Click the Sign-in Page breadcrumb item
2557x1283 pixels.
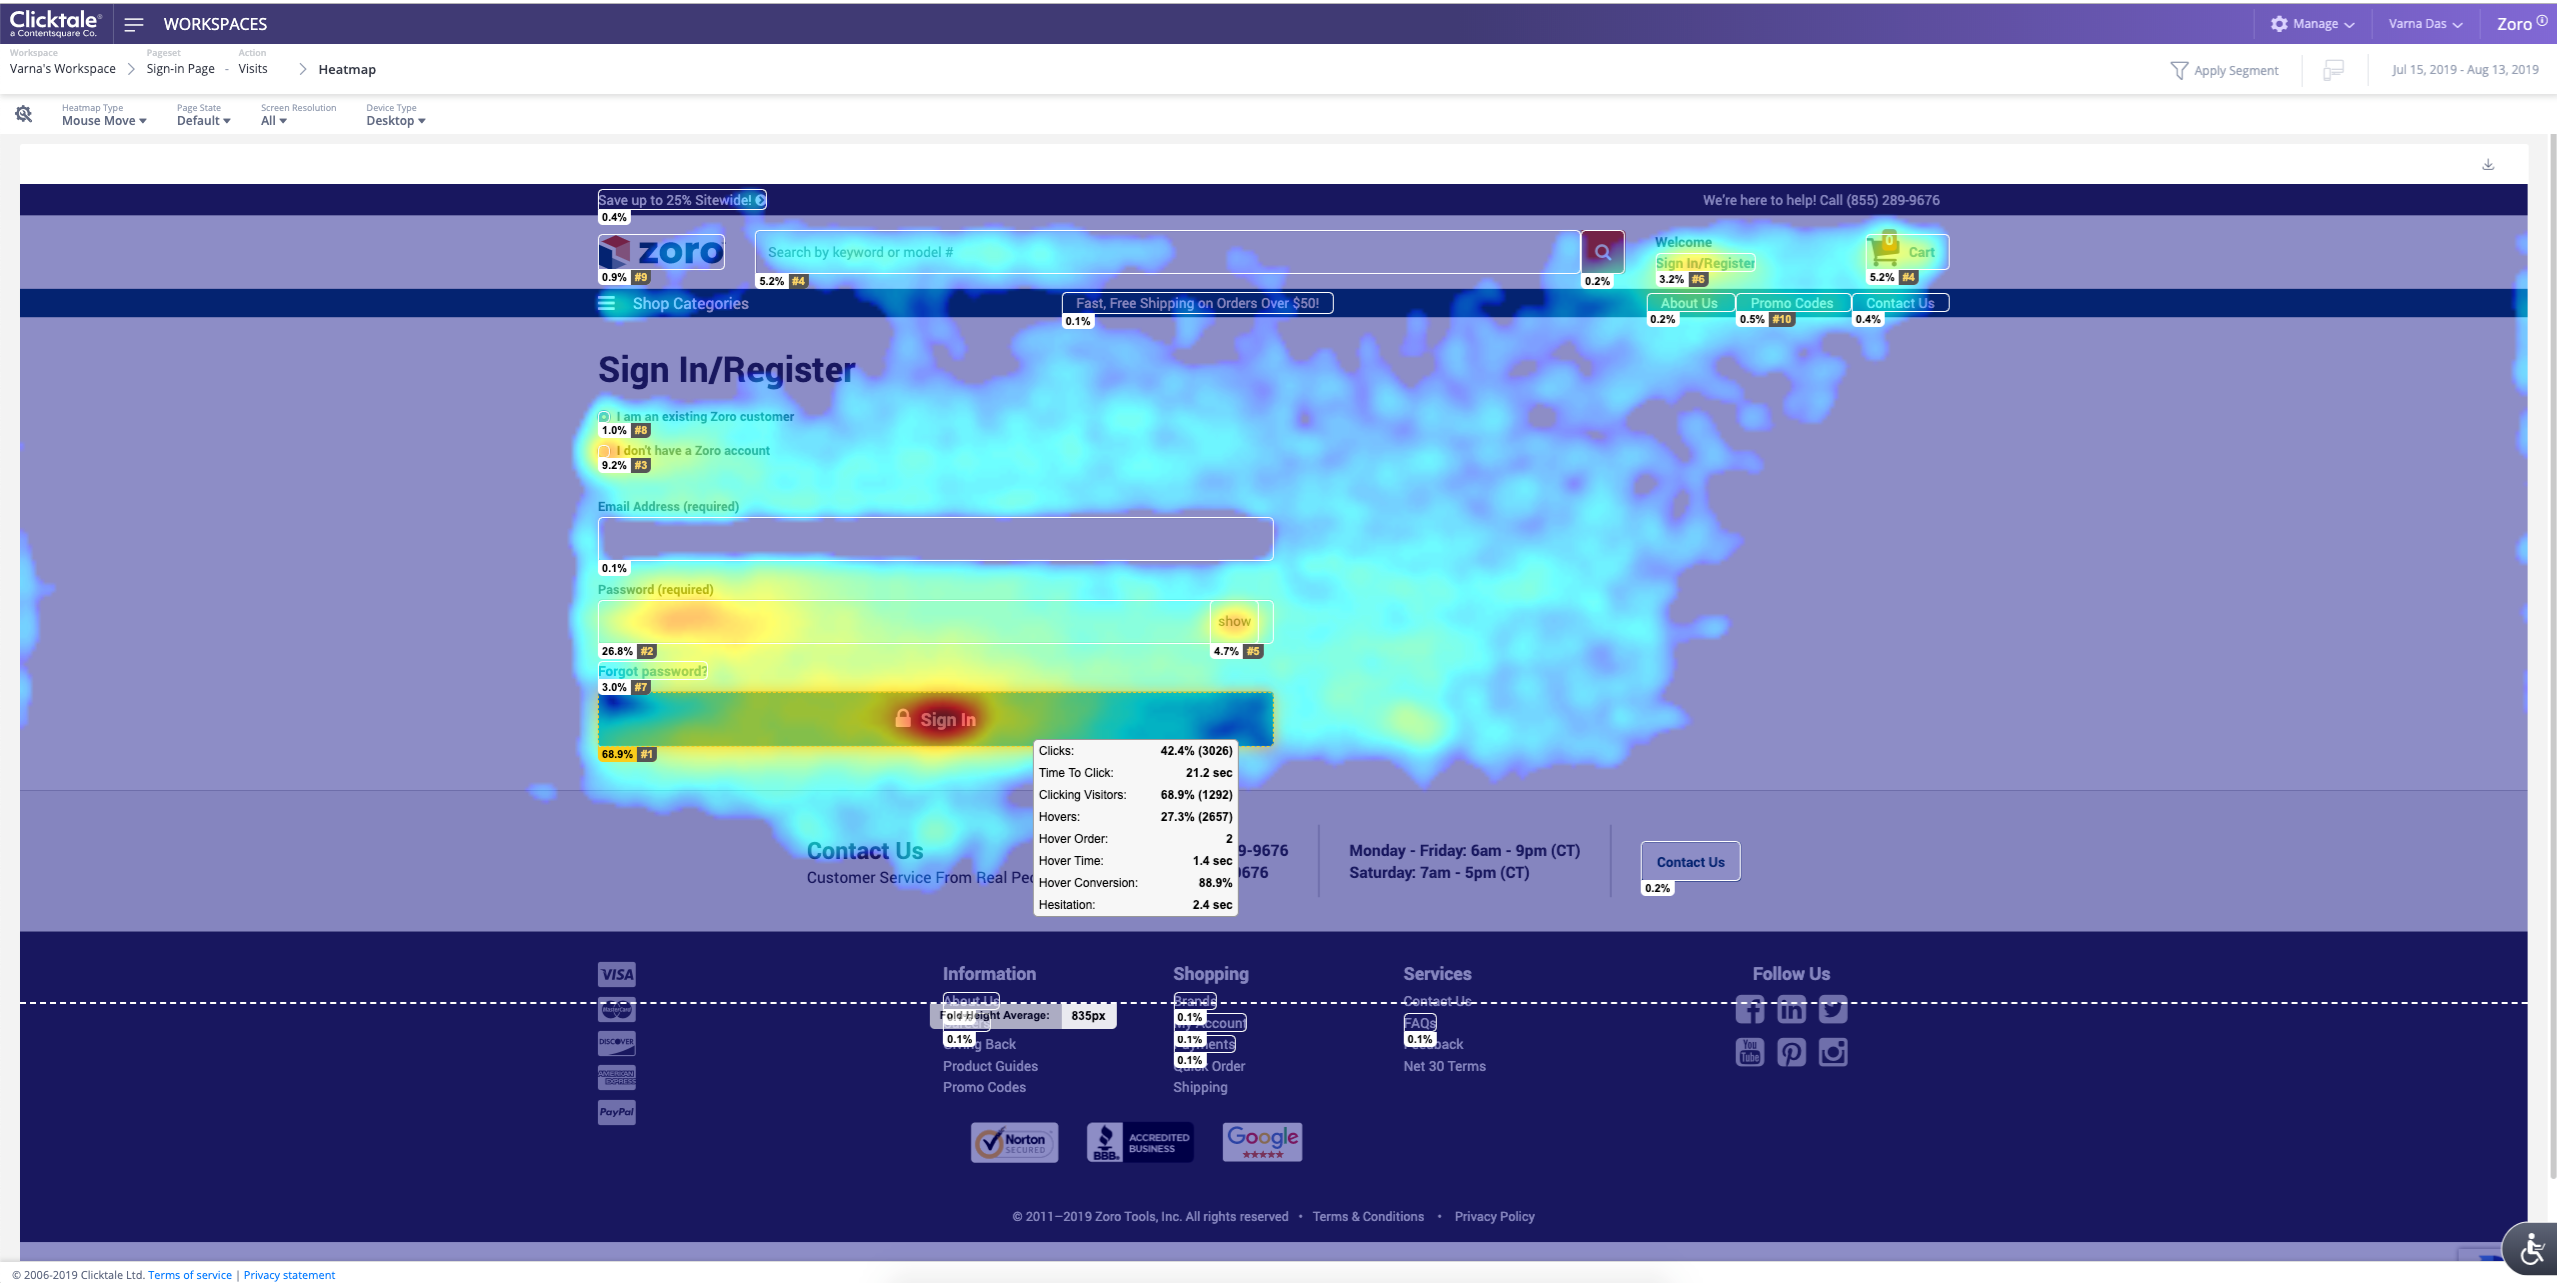point(180,69)
